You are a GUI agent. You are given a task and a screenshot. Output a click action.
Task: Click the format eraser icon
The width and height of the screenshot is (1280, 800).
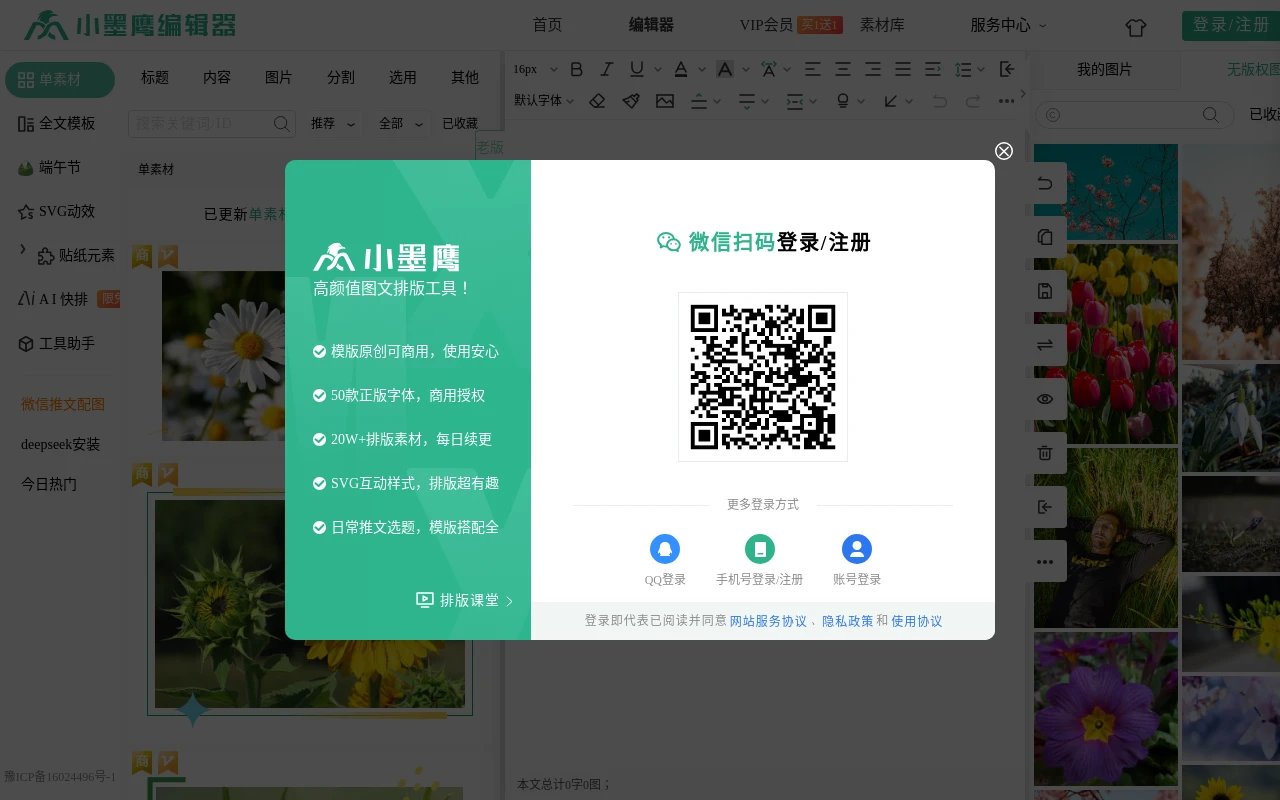click(x=598, y=100)
